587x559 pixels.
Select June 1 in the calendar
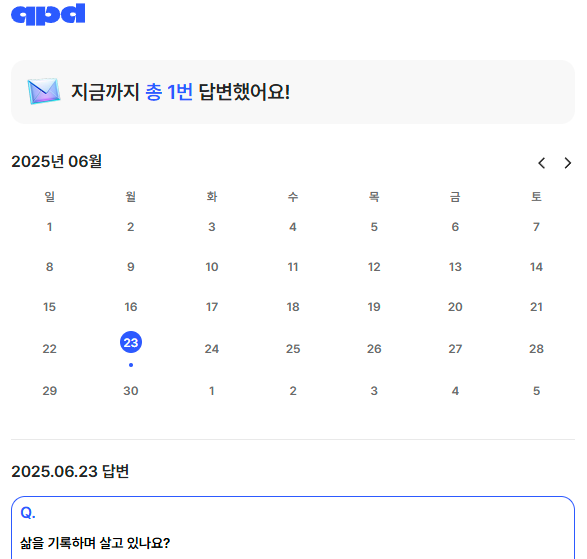pyautogui.click(x=49, y=227)
